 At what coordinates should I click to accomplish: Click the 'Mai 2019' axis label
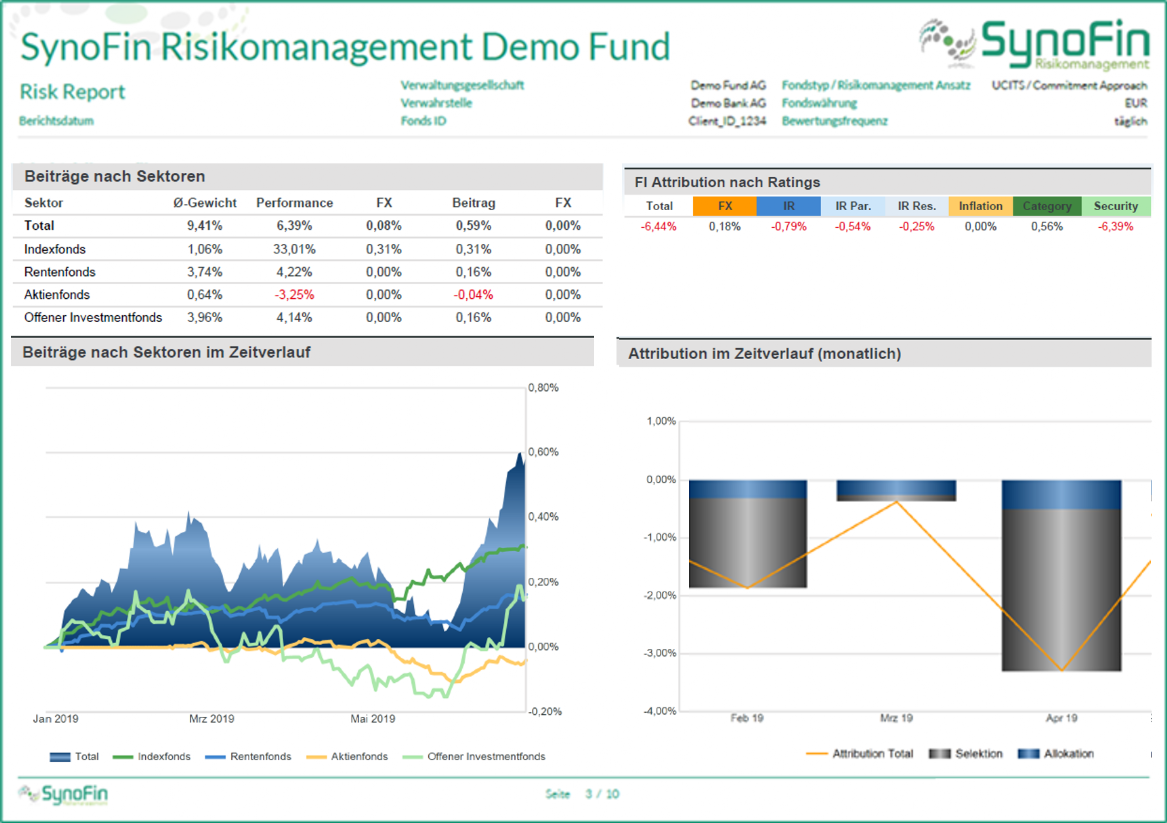pyautogui.click(x=373, y=719)
